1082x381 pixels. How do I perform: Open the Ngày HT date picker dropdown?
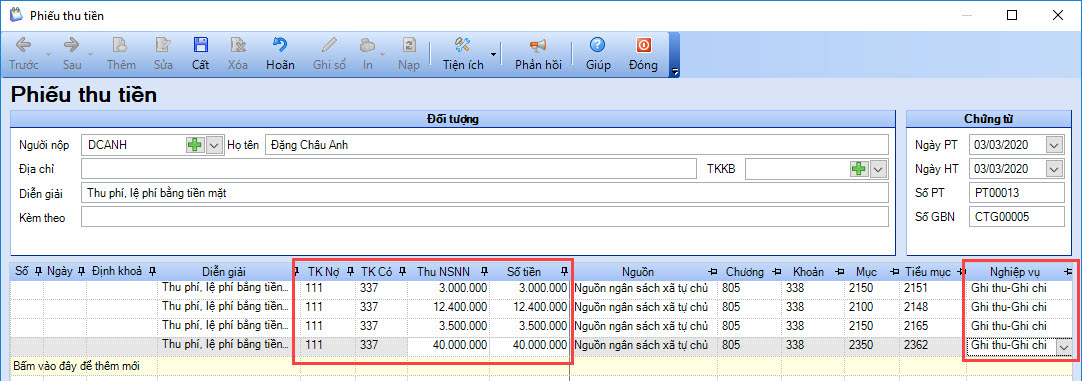tap(1055, 168)
